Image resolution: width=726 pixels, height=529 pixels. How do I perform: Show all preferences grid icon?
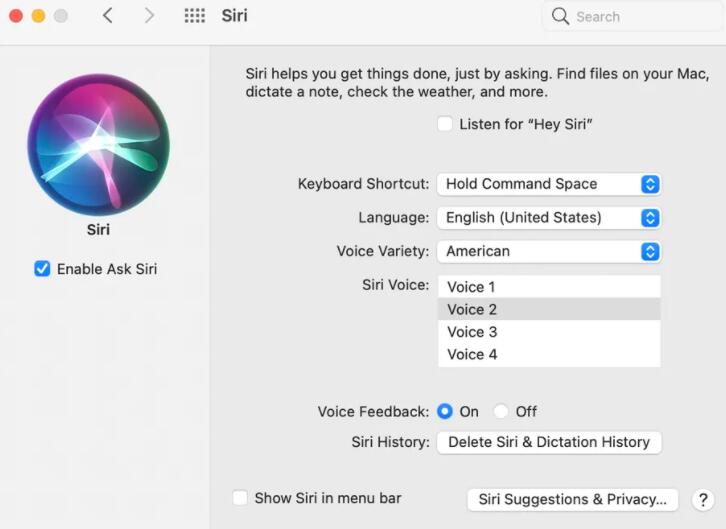point(194,16)
